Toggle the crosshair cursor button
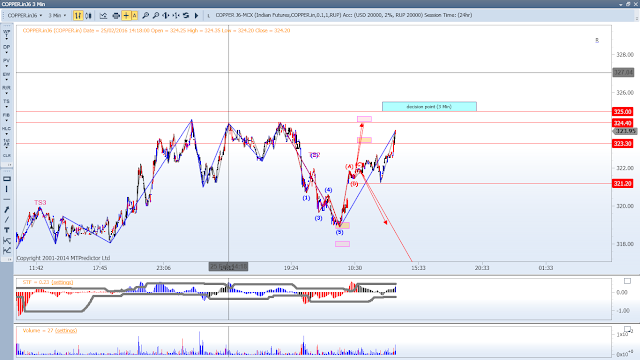Viewport: 640px width, 360px height. point(126,16)
